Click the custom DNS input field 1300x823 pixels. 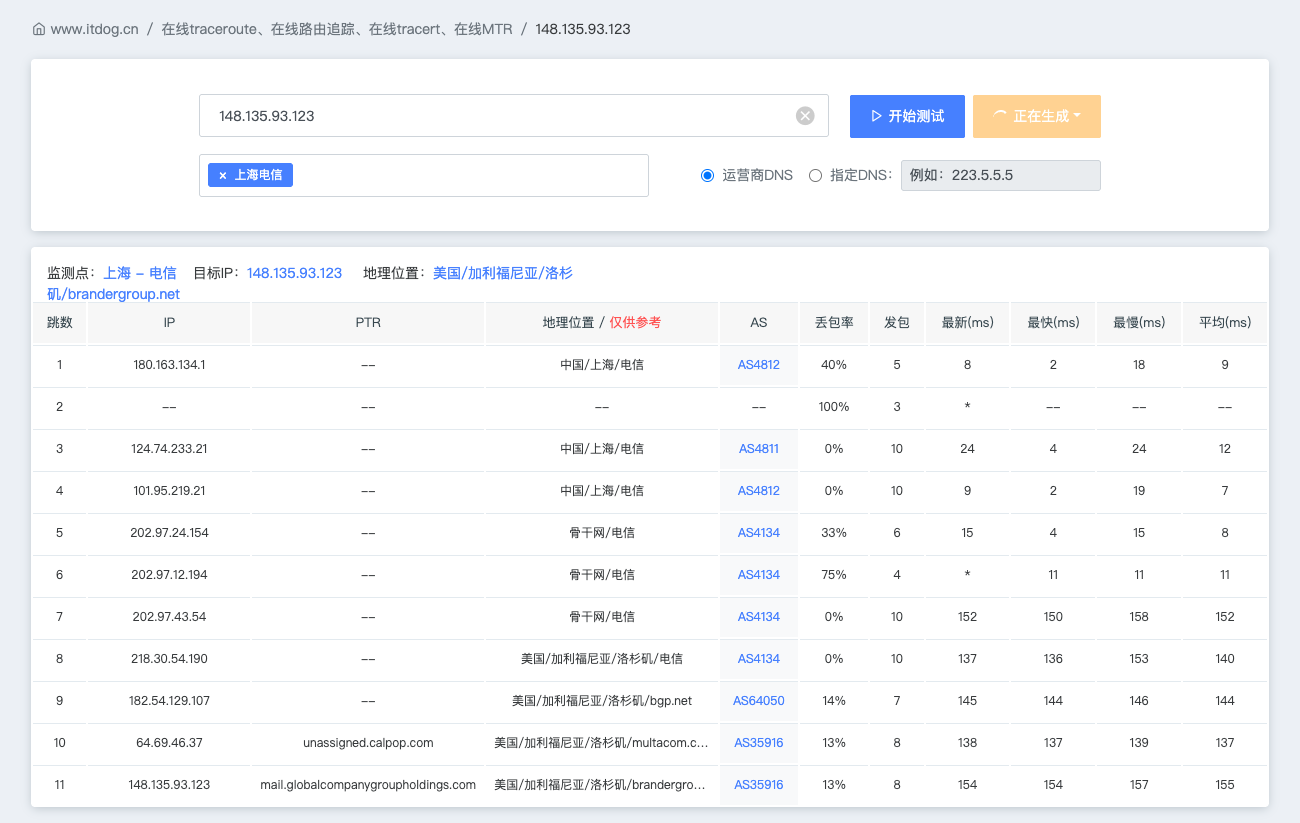click(1001, 175)
